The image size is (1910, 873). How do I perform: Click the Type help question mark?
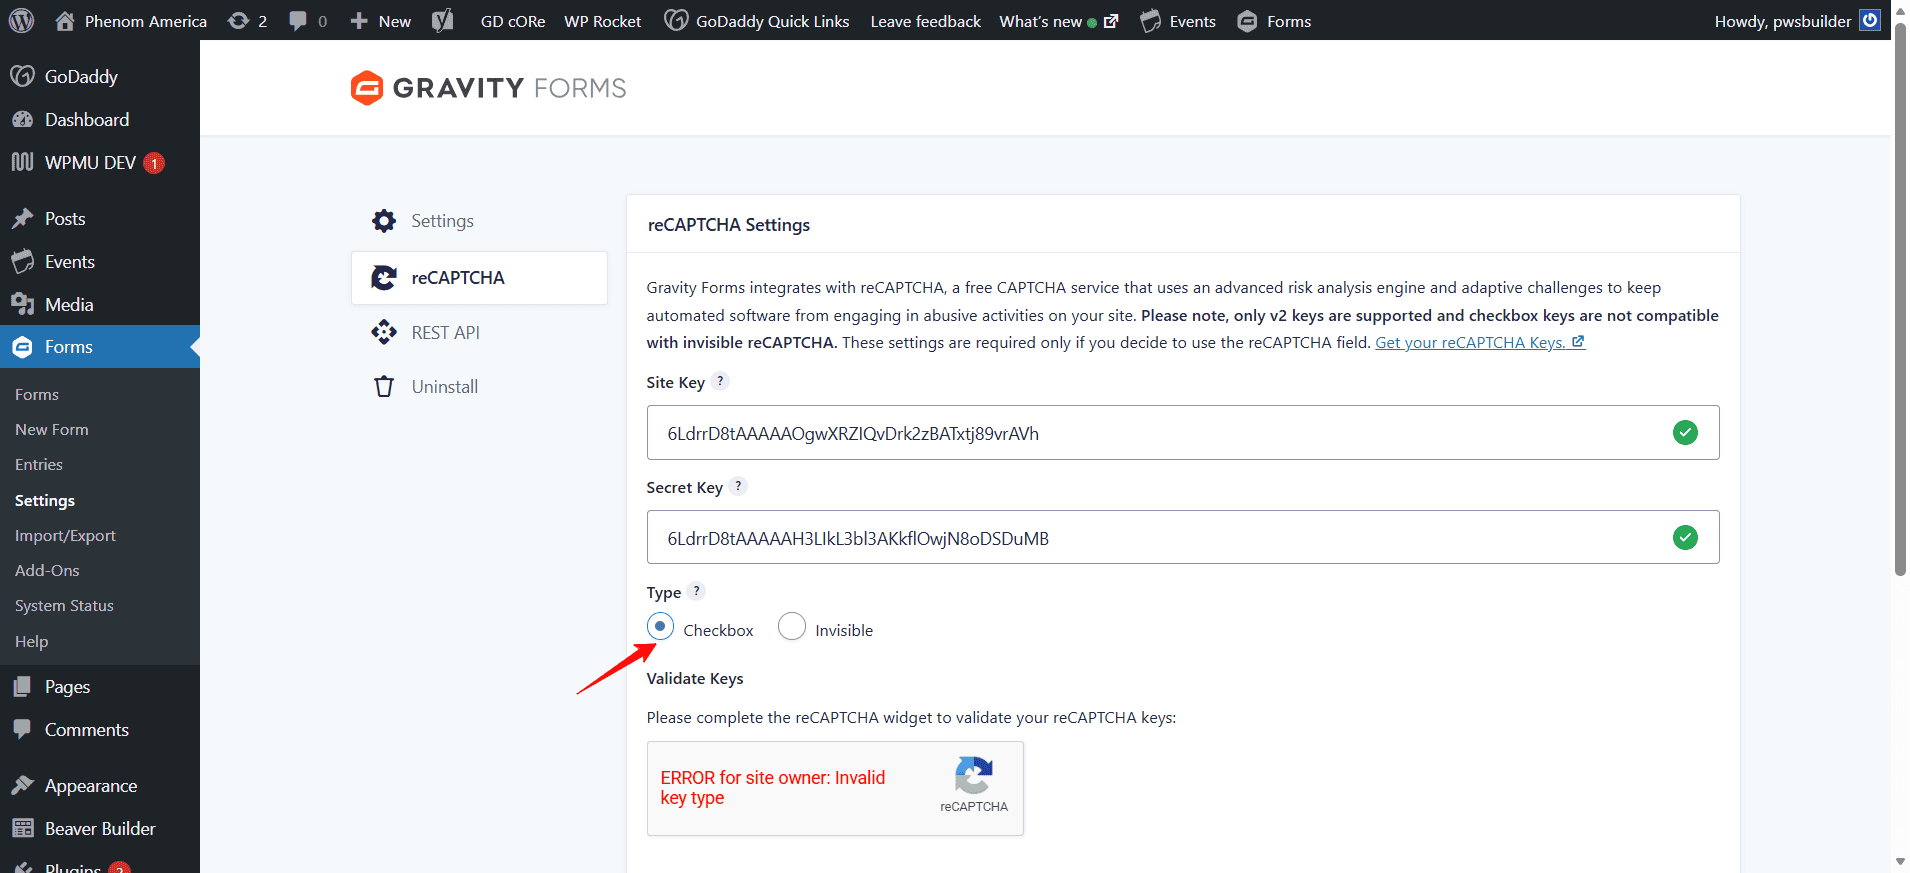coord(697,591)
